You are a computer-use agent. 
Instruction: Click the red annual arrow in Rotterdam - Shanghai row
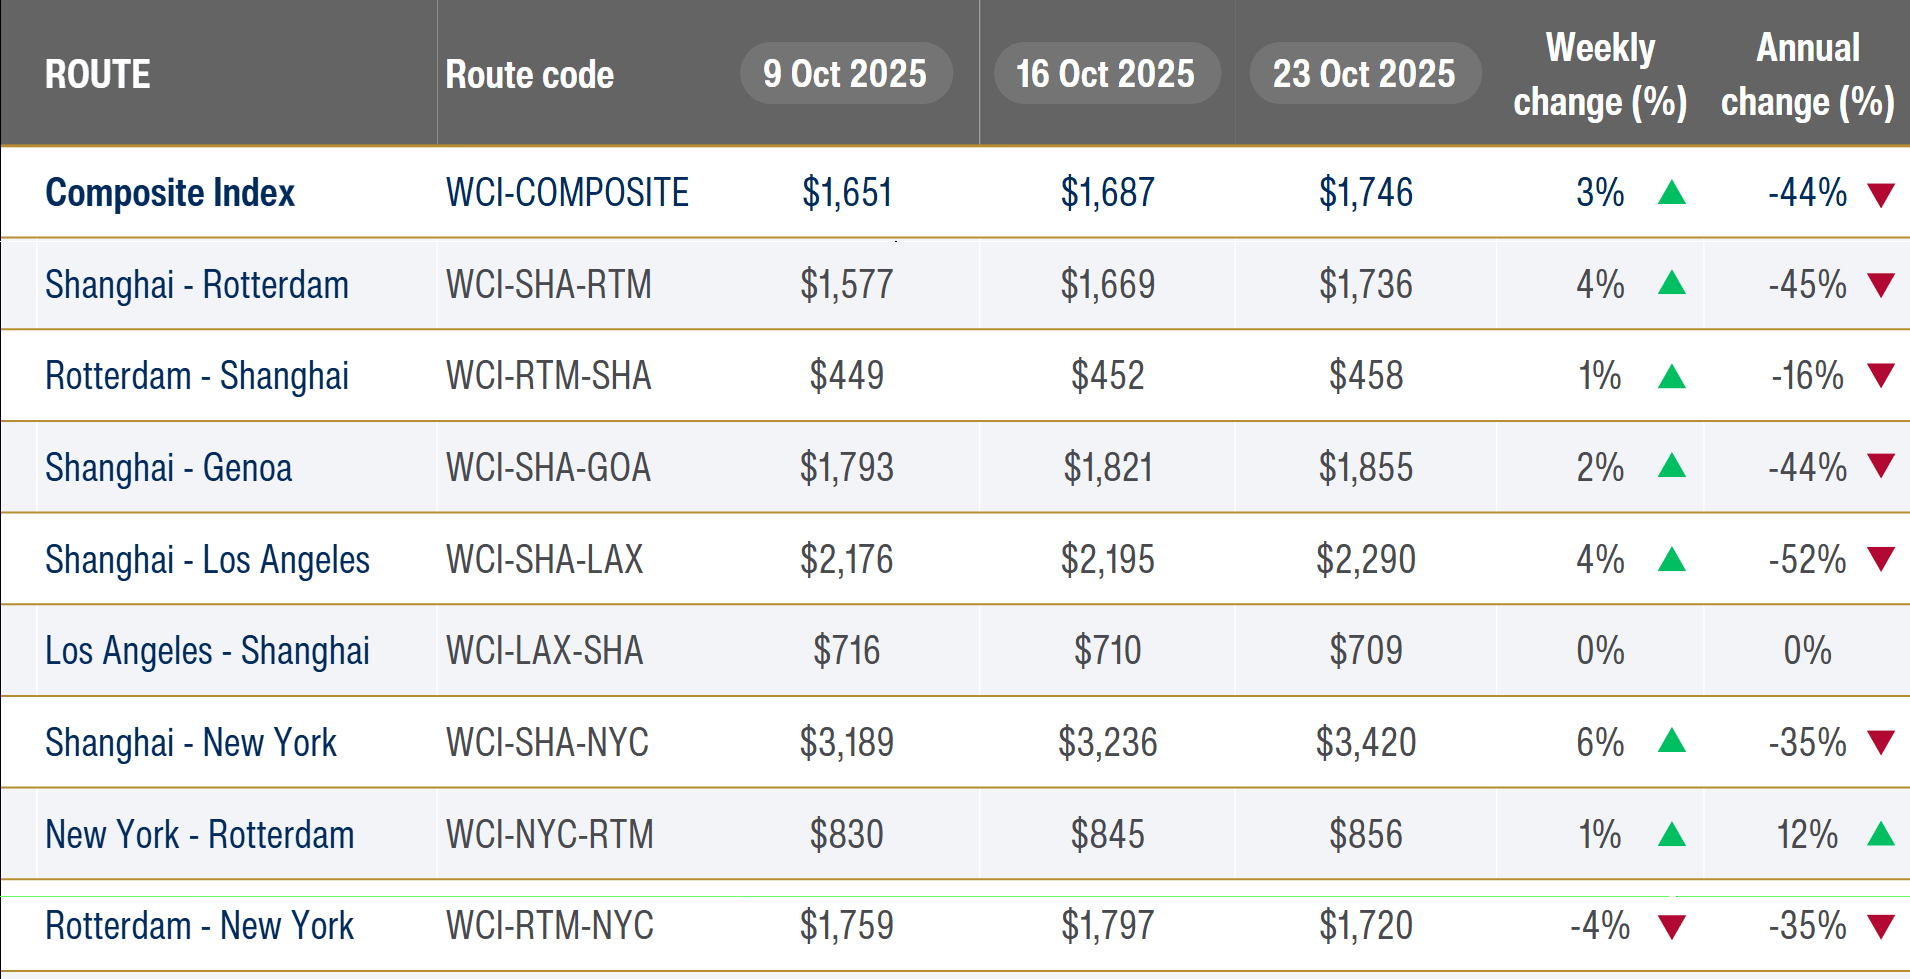click(1881, 376)
